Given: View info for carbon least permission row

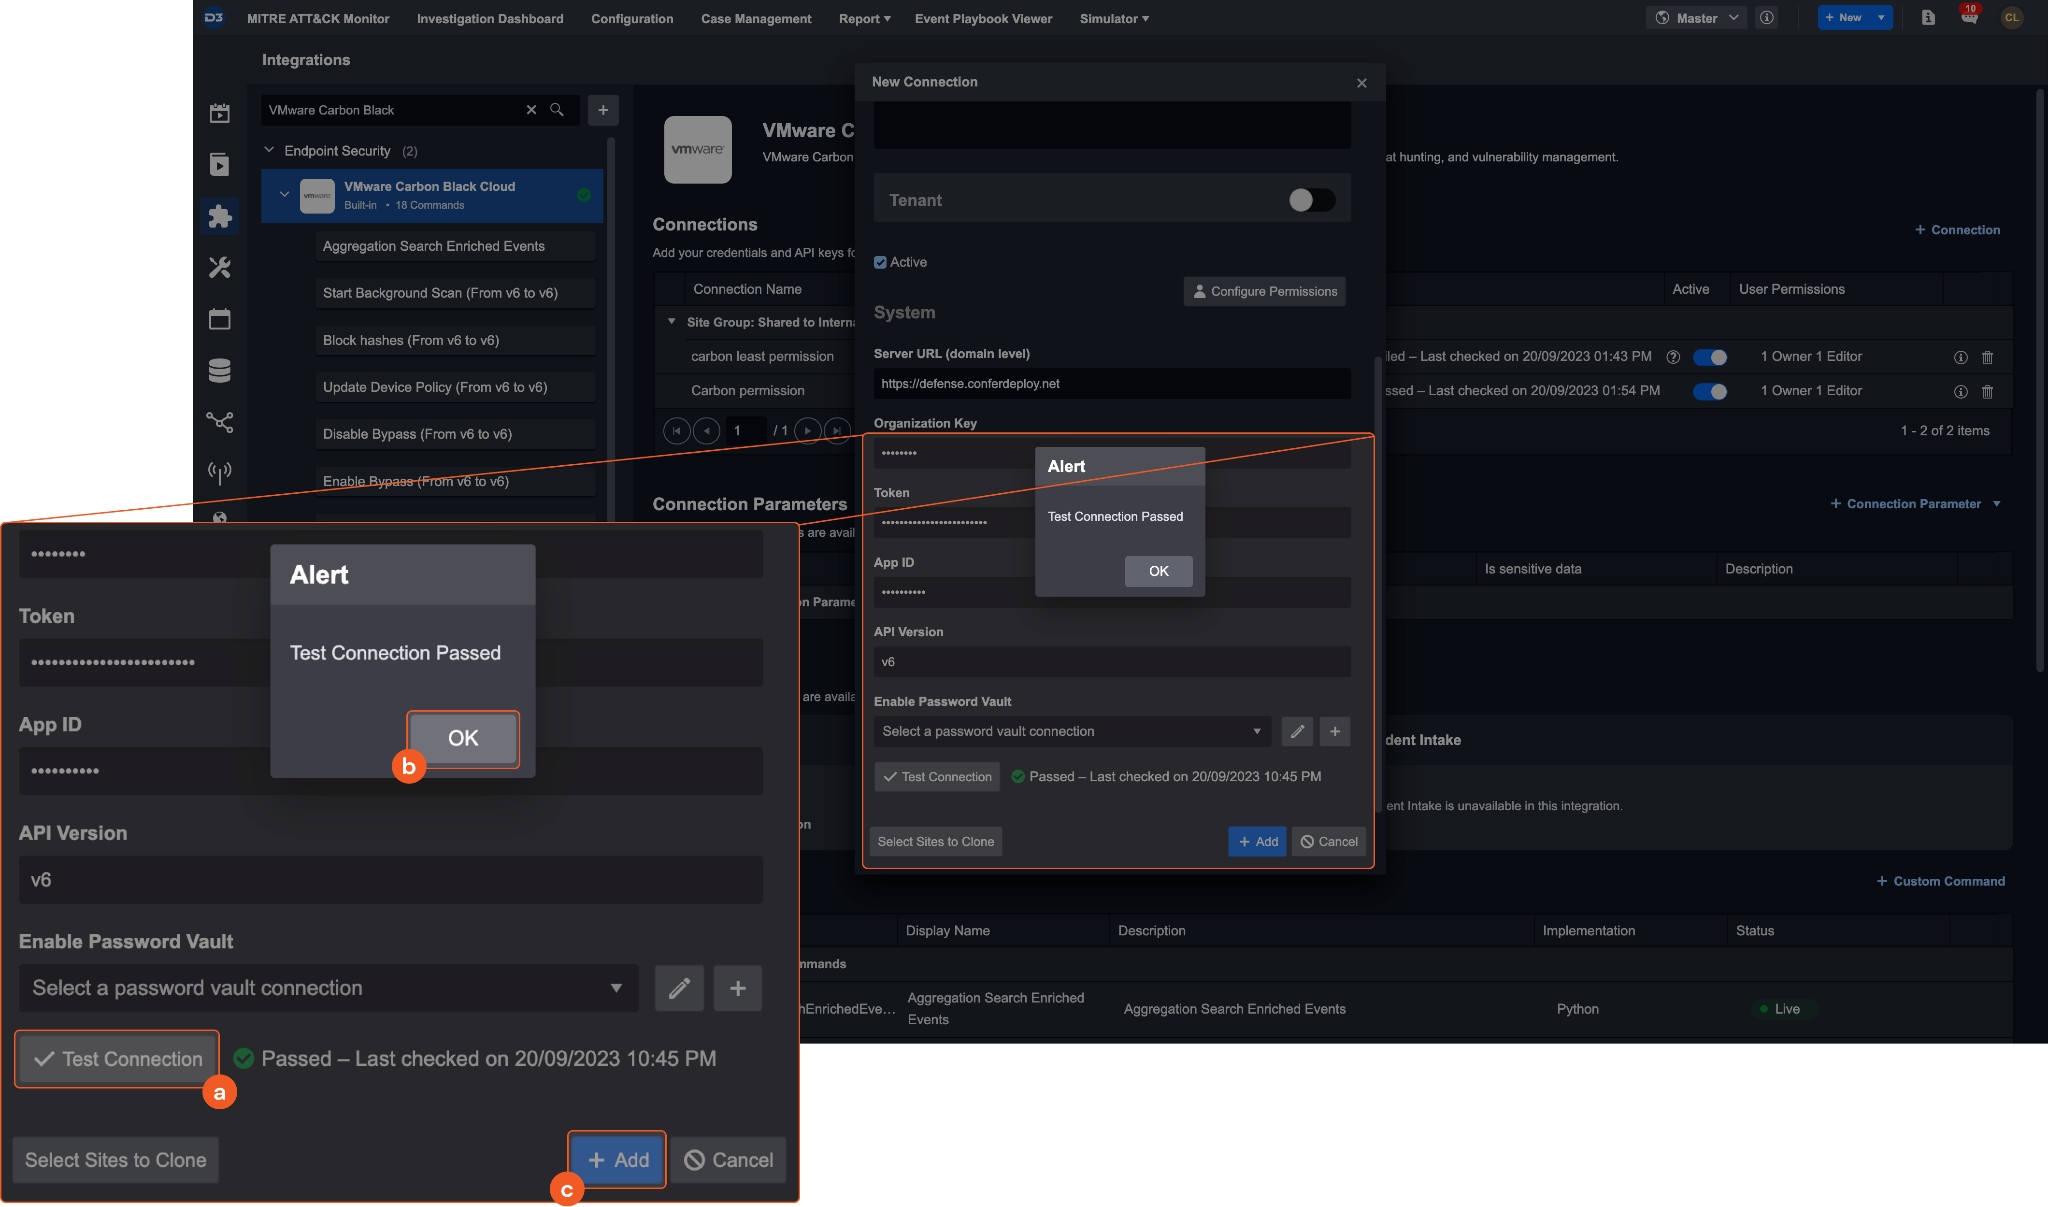Looking at the screenshot, I should tap(1961, 357).
